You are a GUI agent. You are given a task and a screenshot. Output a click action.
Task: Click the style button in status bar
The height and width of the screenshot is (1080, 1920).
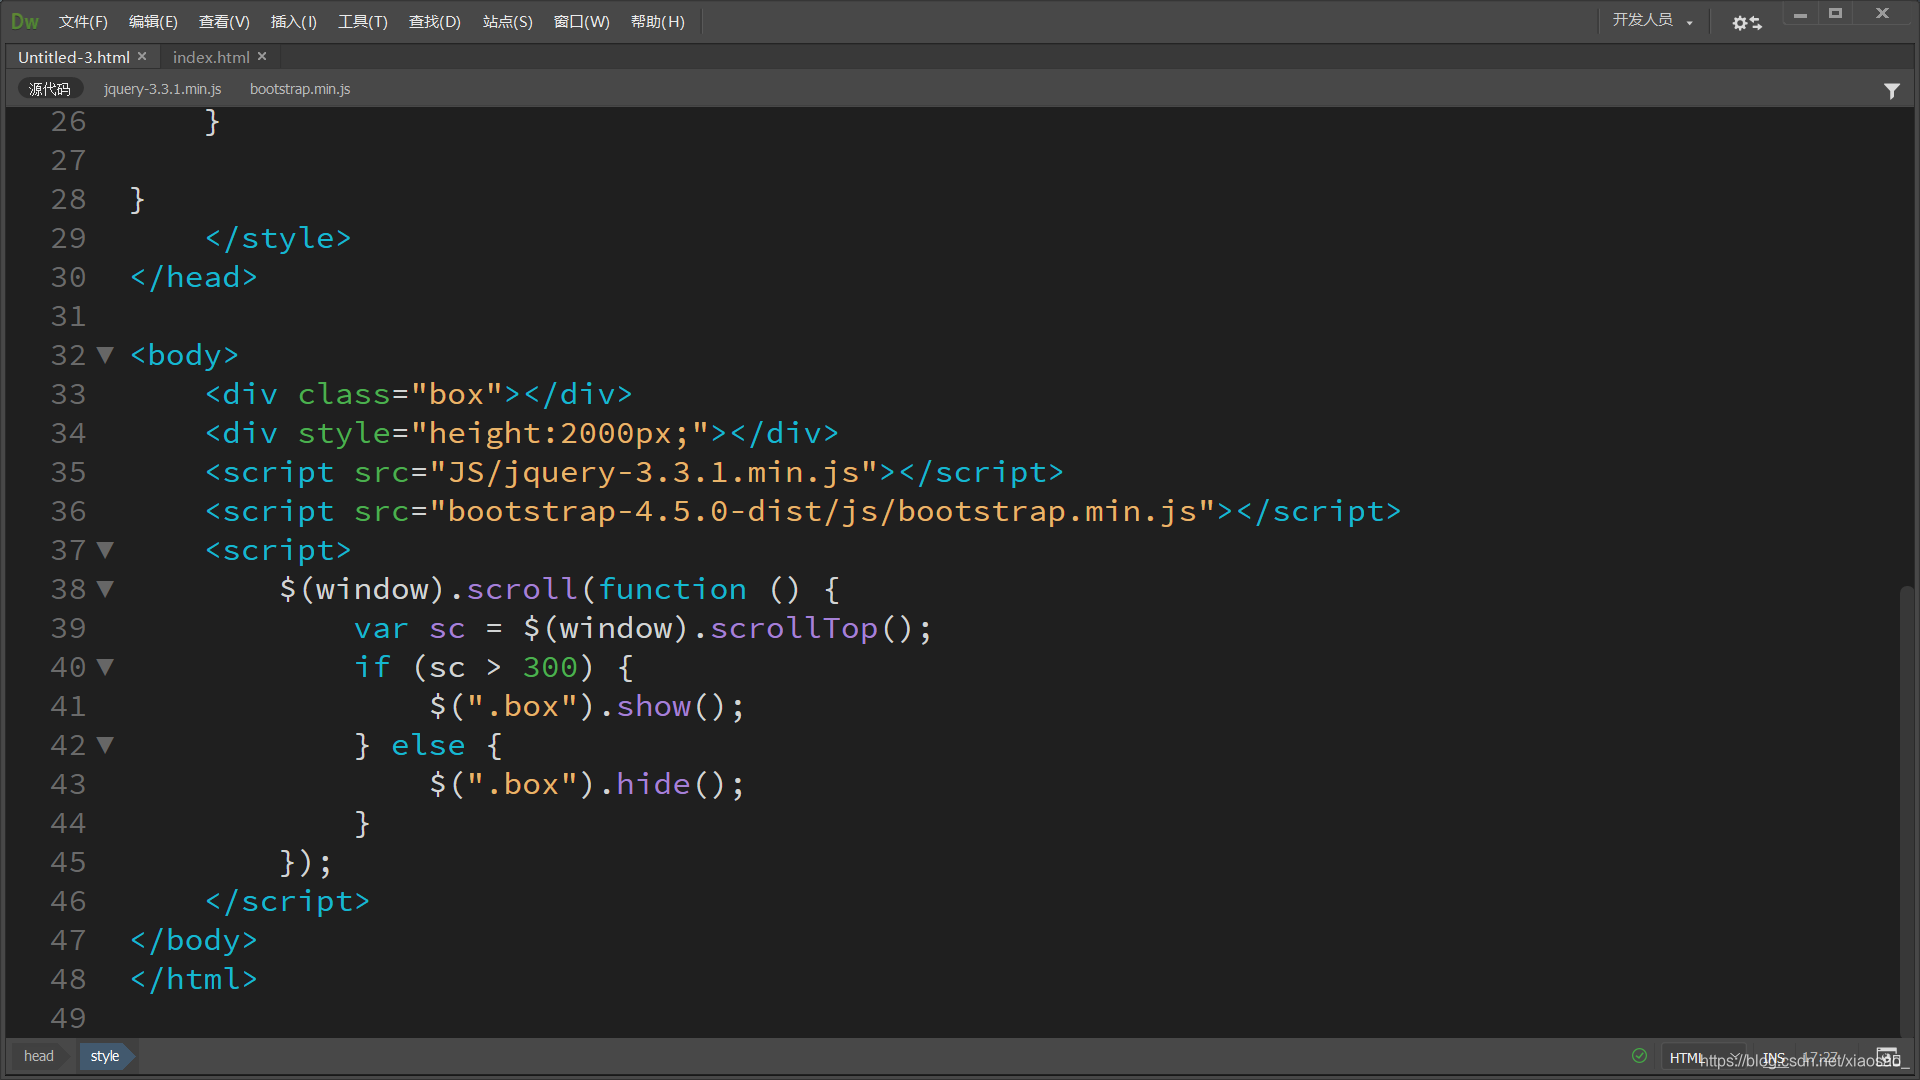[x=104, y=1055]
